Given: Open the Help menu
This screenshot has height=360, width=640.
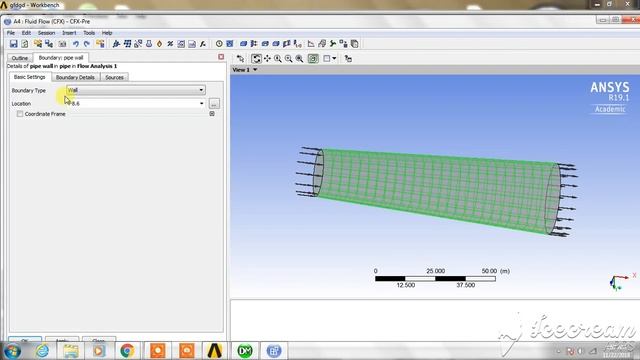Looking at the screenshot, I should [x=107, y=33].
